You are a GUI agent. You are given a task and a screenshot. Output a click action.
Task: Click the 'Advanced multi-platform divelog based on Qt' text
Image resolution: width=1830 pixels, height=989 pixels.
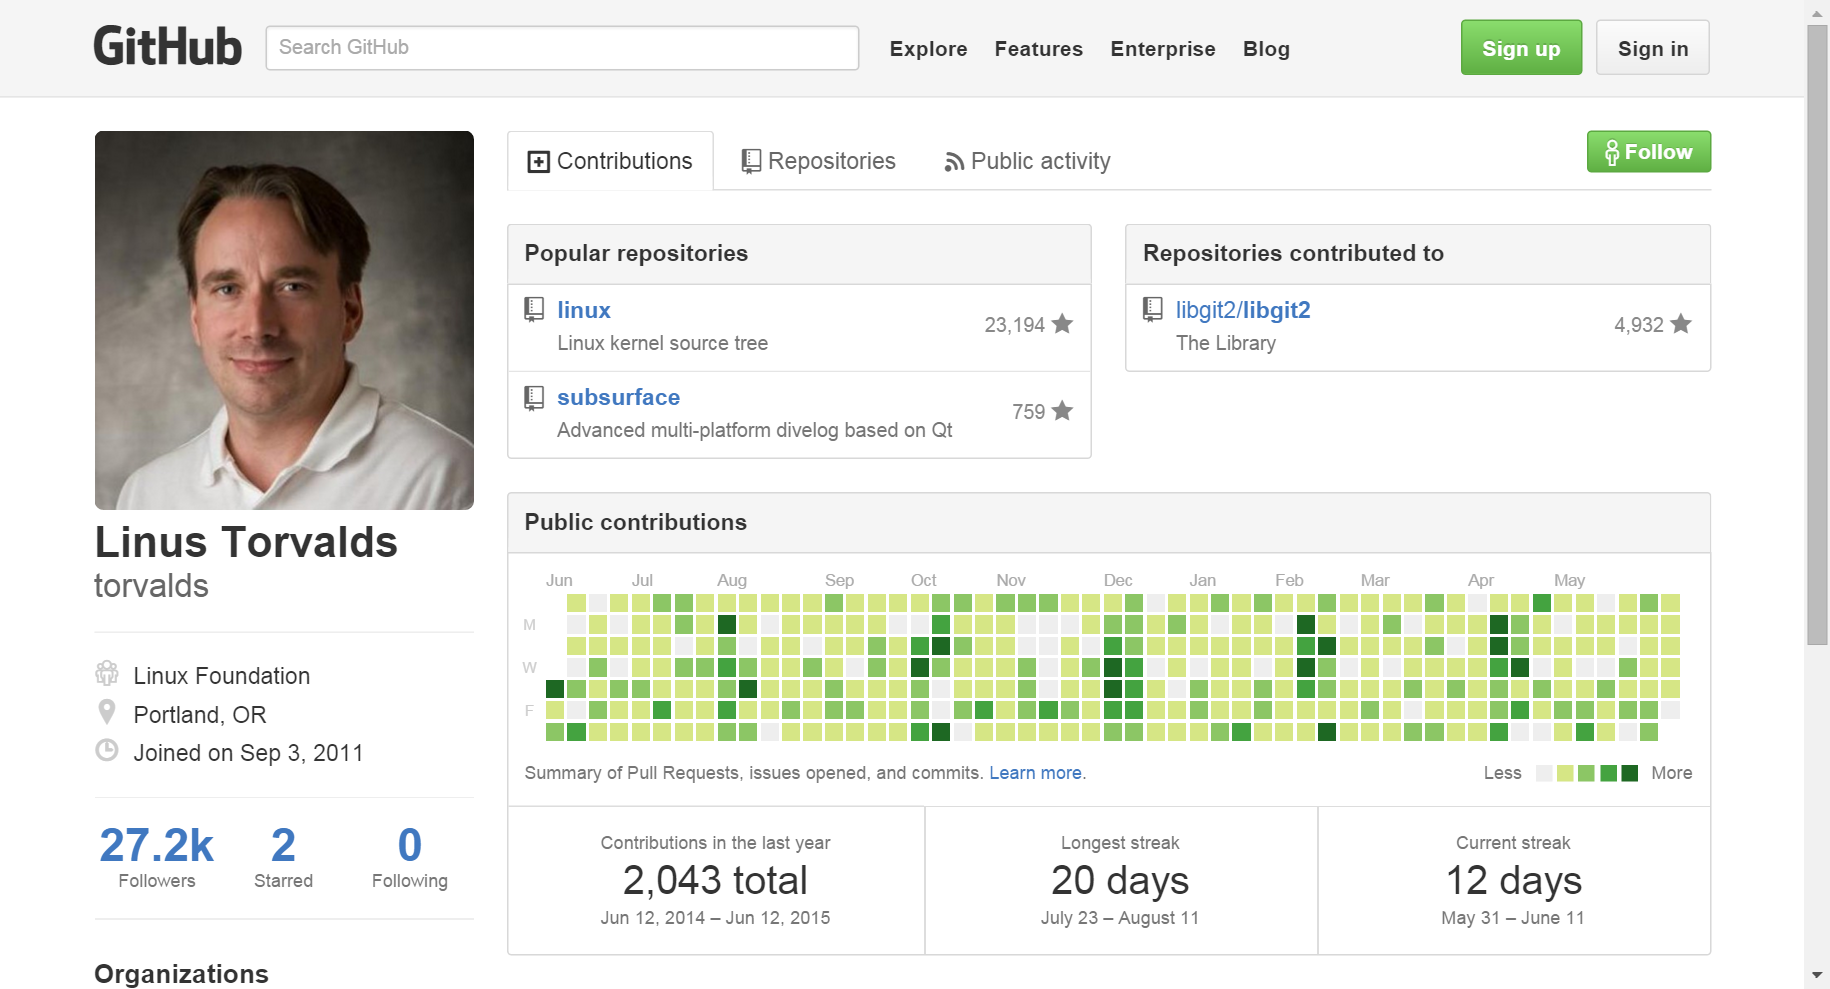tap(754, 430)
